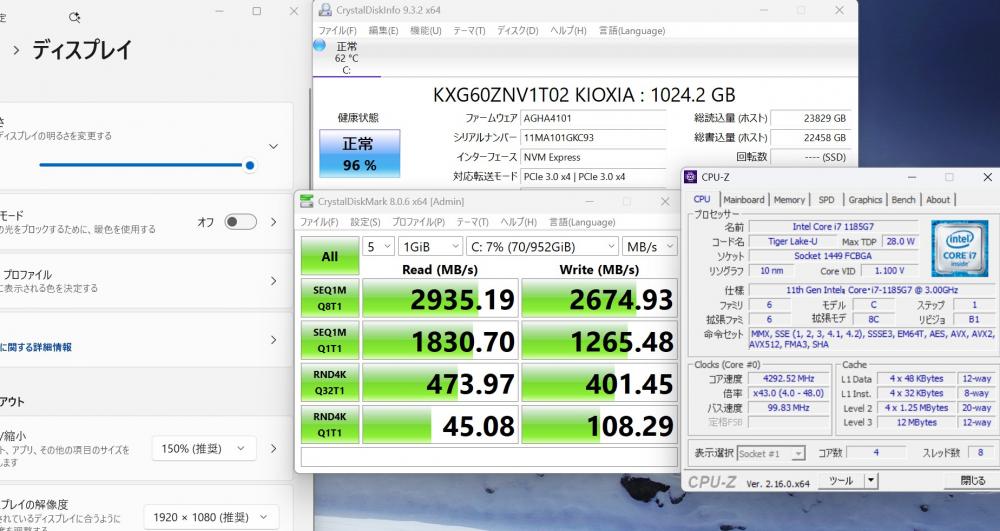
Task: Open the C: drive selection dropdown
Action: 542,247
